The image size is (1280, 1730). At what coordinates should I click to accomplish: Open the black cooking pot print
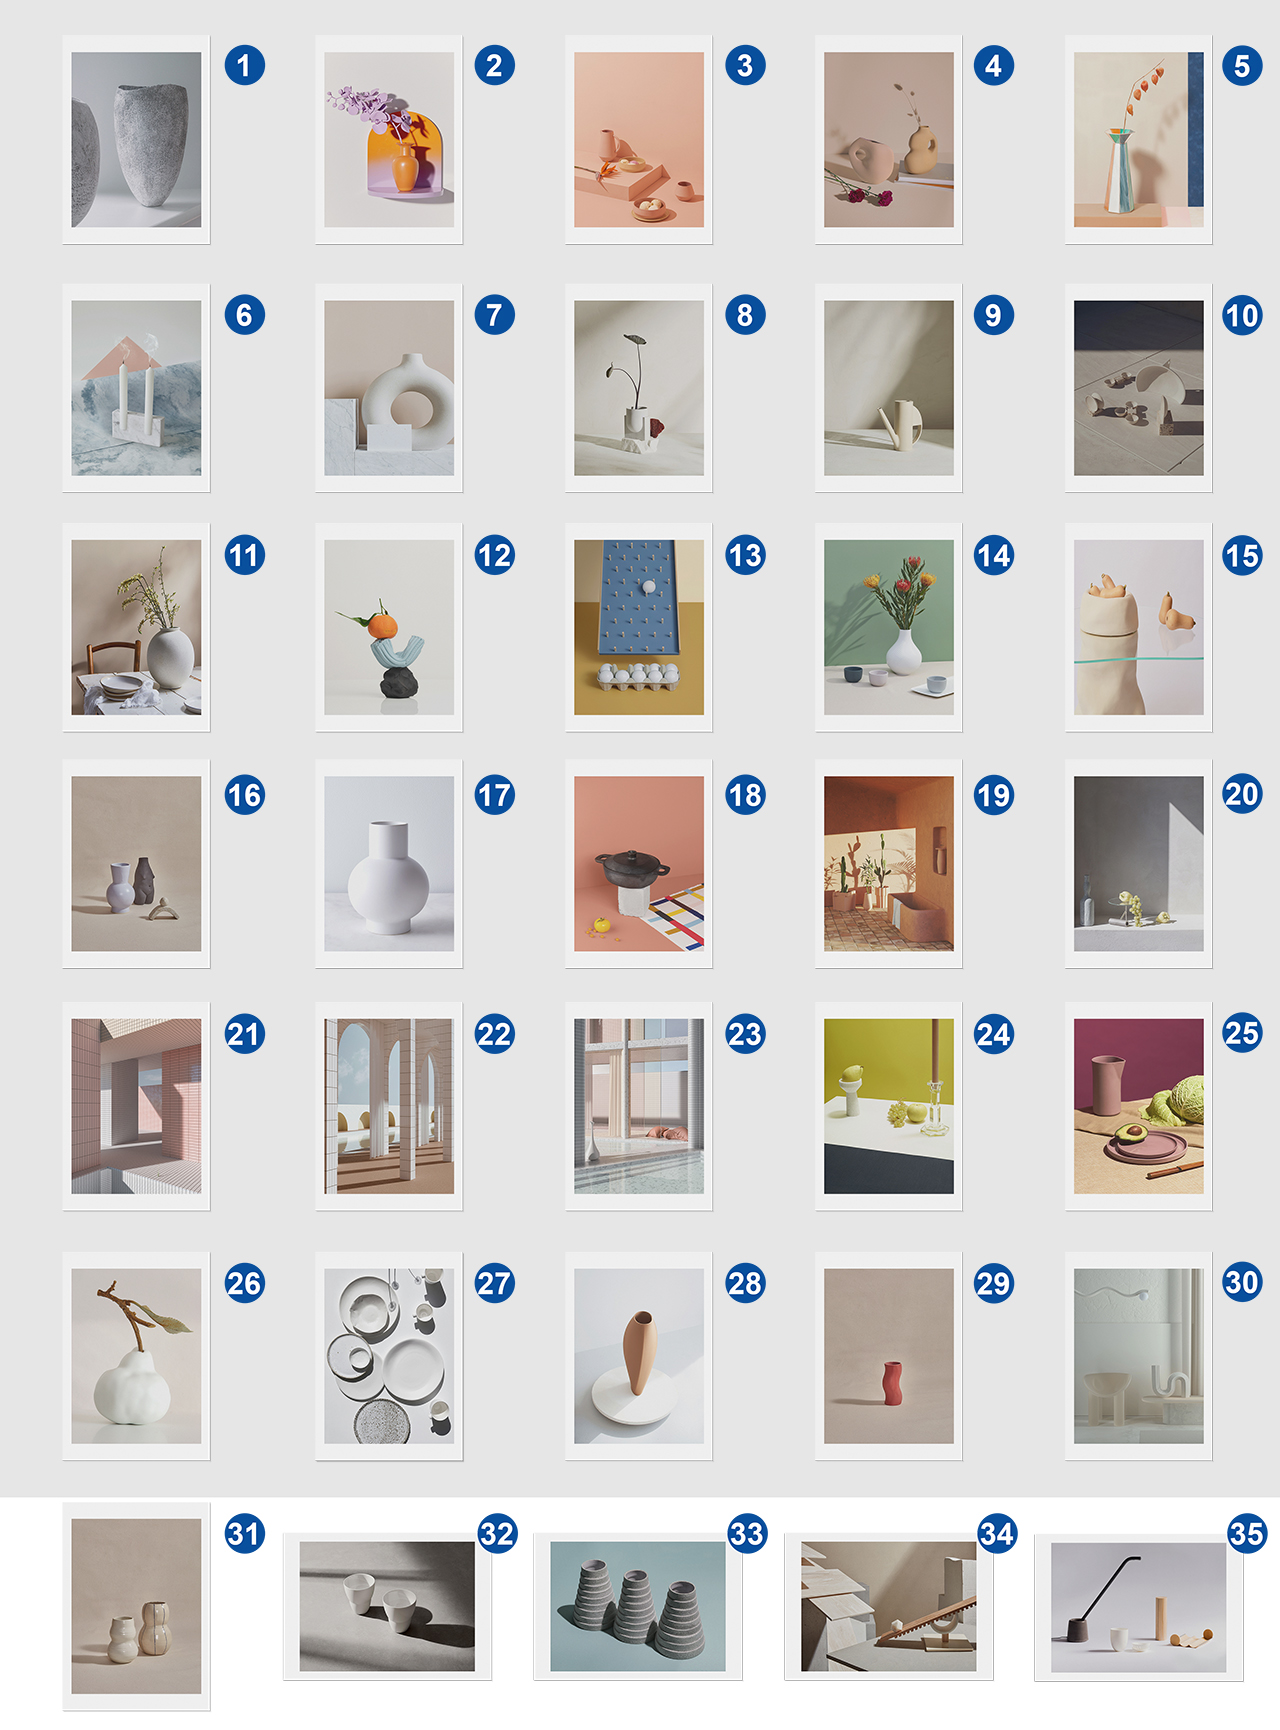pos(639,864)
